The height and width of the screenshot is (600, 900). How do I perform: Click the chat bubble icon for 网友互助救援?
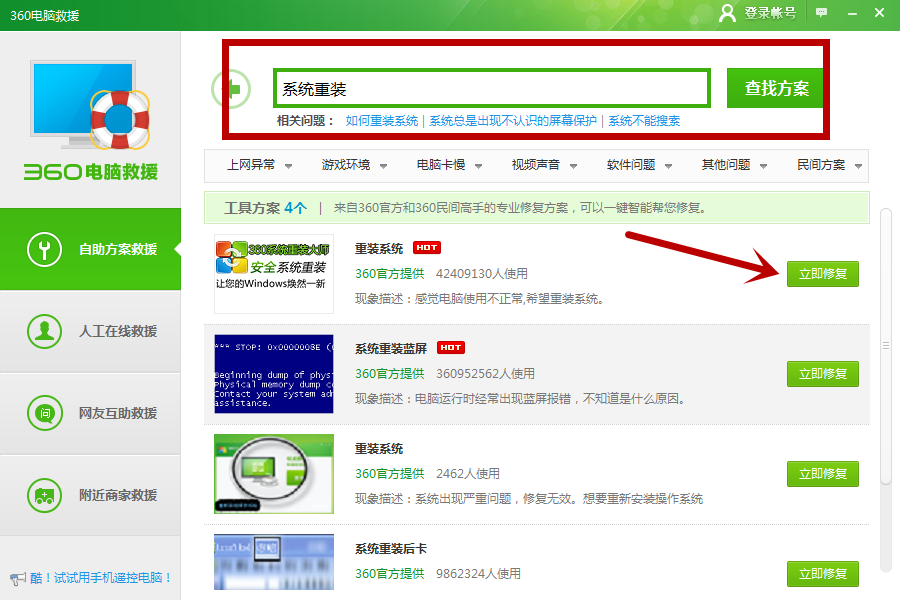coord(44,413)
